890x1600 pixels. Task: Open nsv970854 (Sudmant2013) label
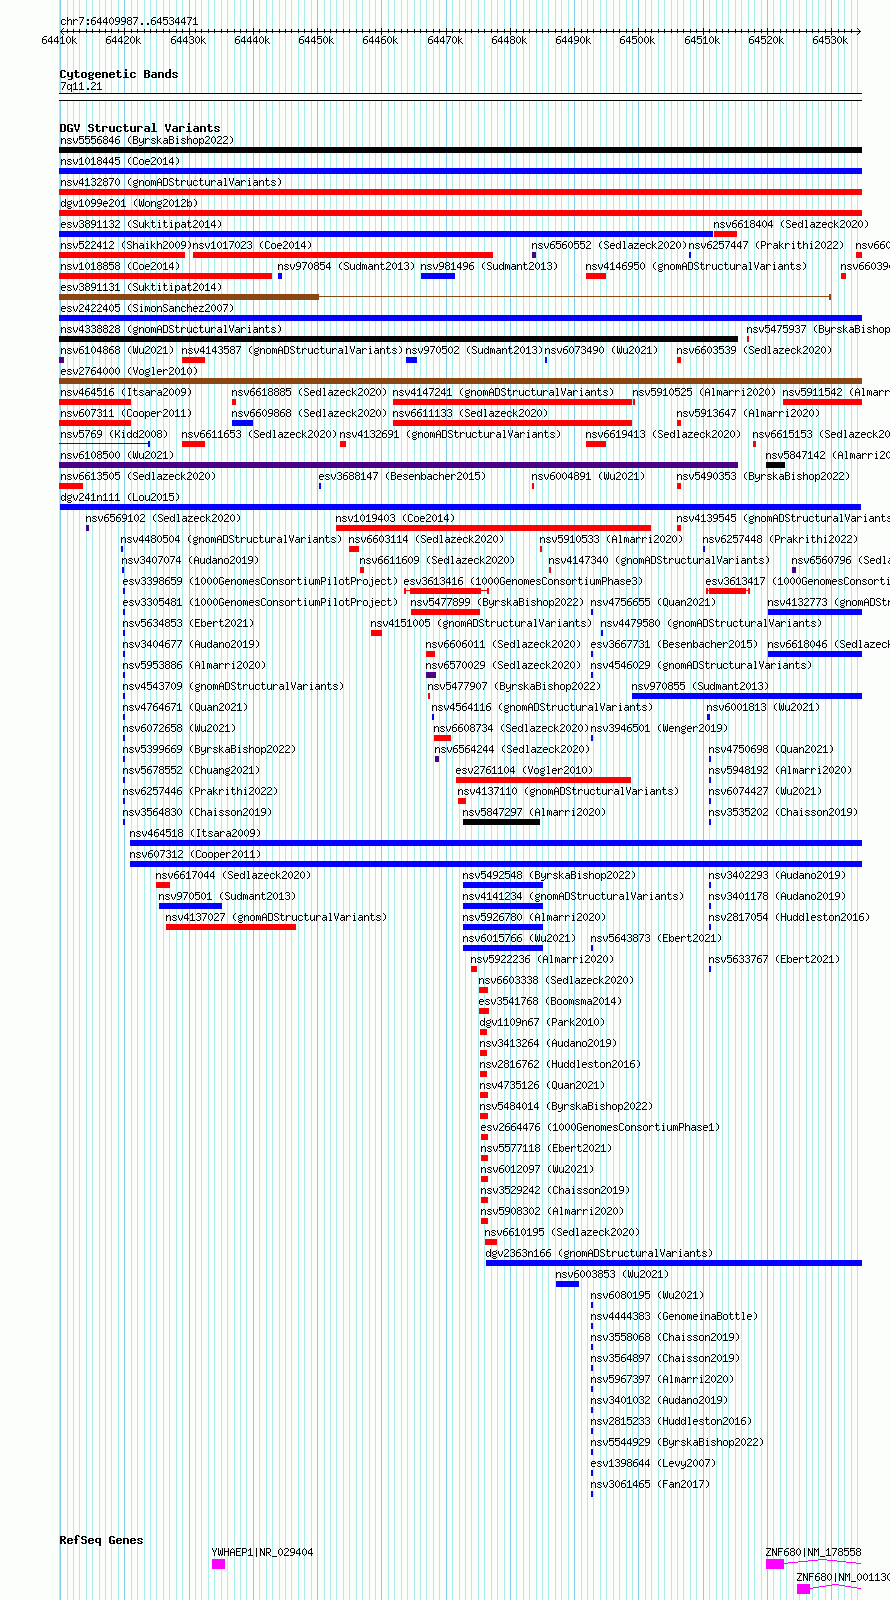tap(346, 266)
